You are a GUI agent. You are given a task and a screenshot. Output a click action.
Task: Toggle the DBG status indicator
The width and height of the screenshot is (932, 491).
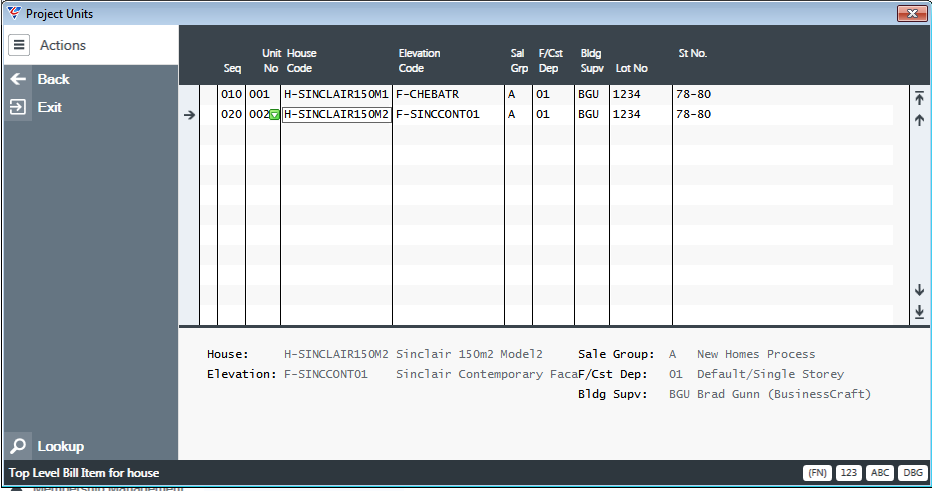[912, 473]
